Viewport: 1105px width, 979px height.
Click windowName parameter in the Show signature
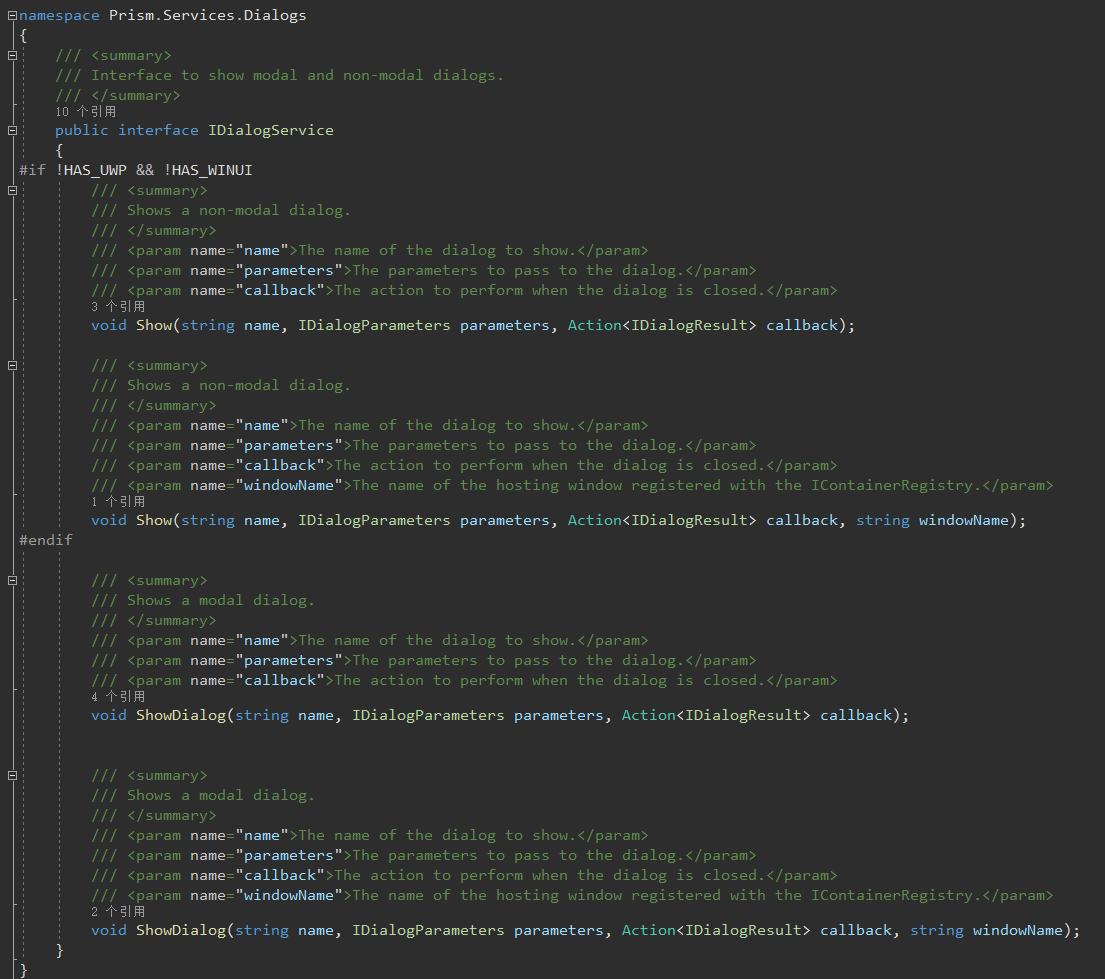point(963,520)
